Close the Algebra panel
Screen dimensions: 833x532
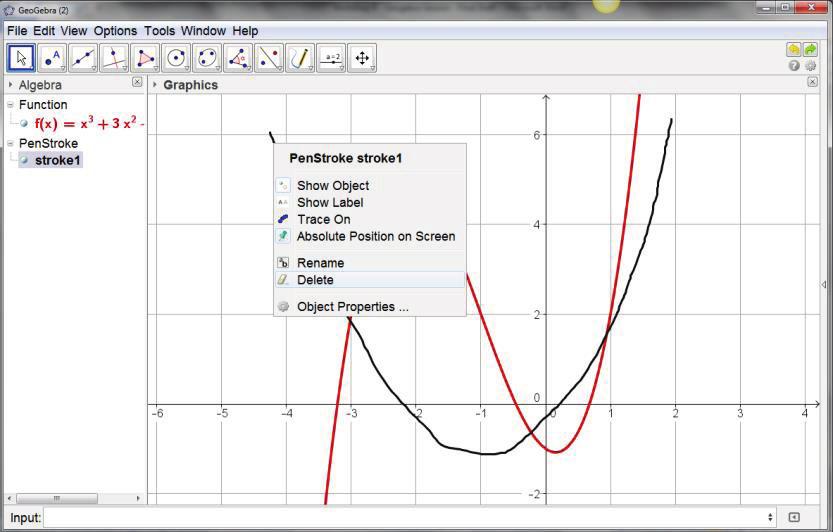[137, 82]
